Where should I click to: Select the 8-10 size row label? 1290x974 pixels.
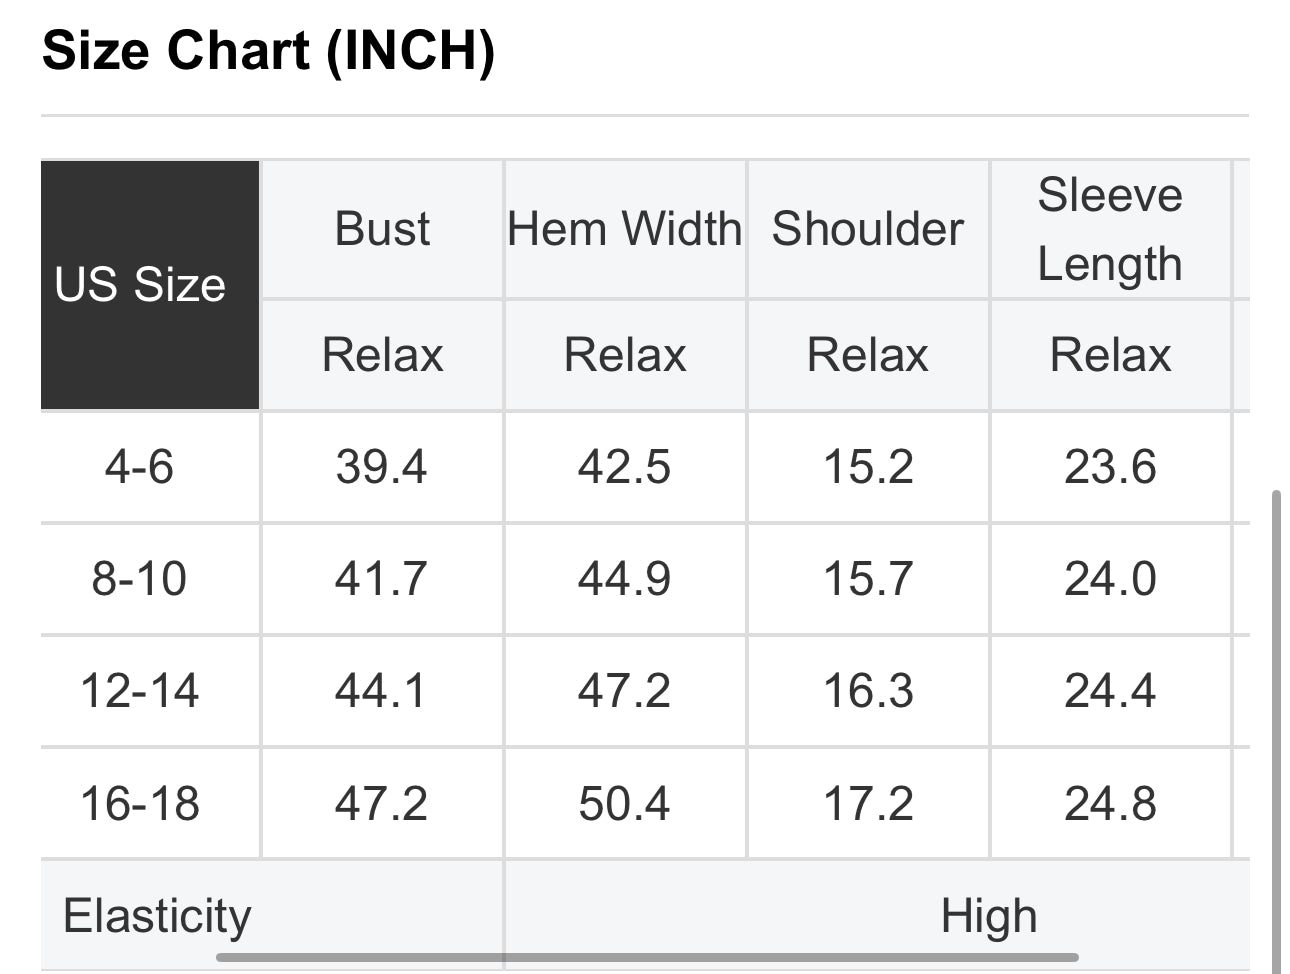[x=140, y=579]
